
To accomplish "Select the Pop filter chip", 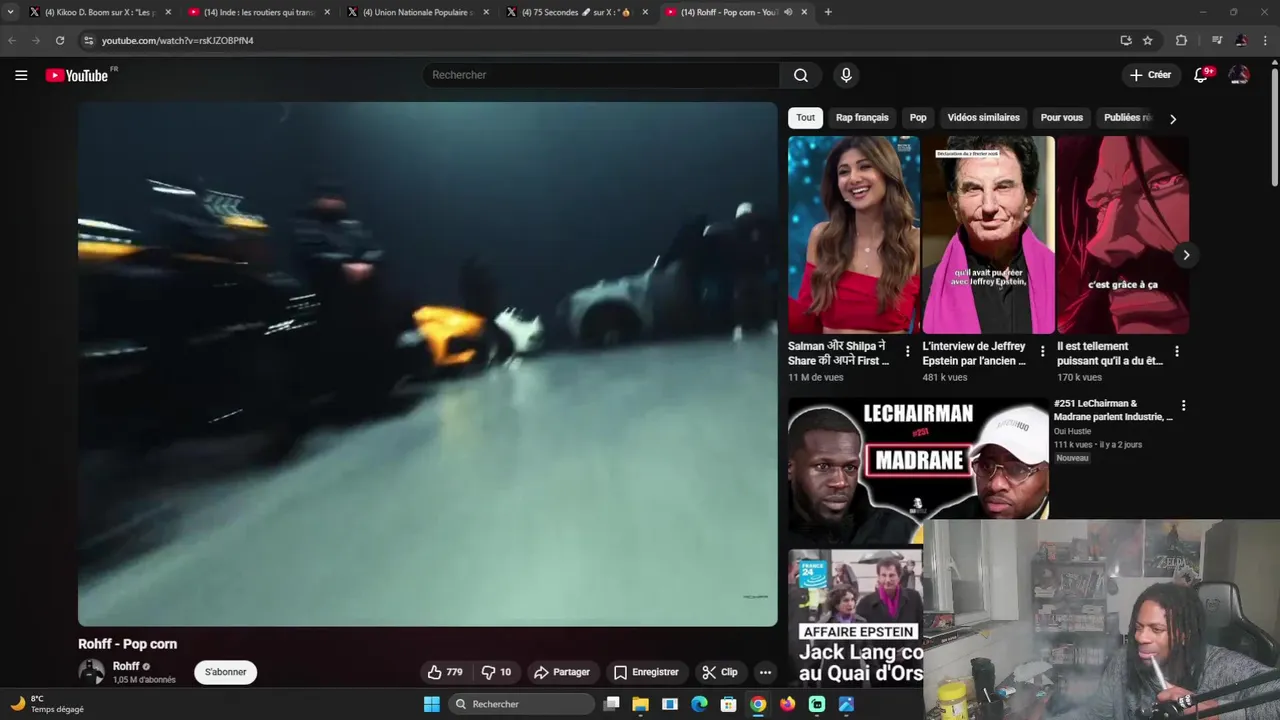I will 918,118.
